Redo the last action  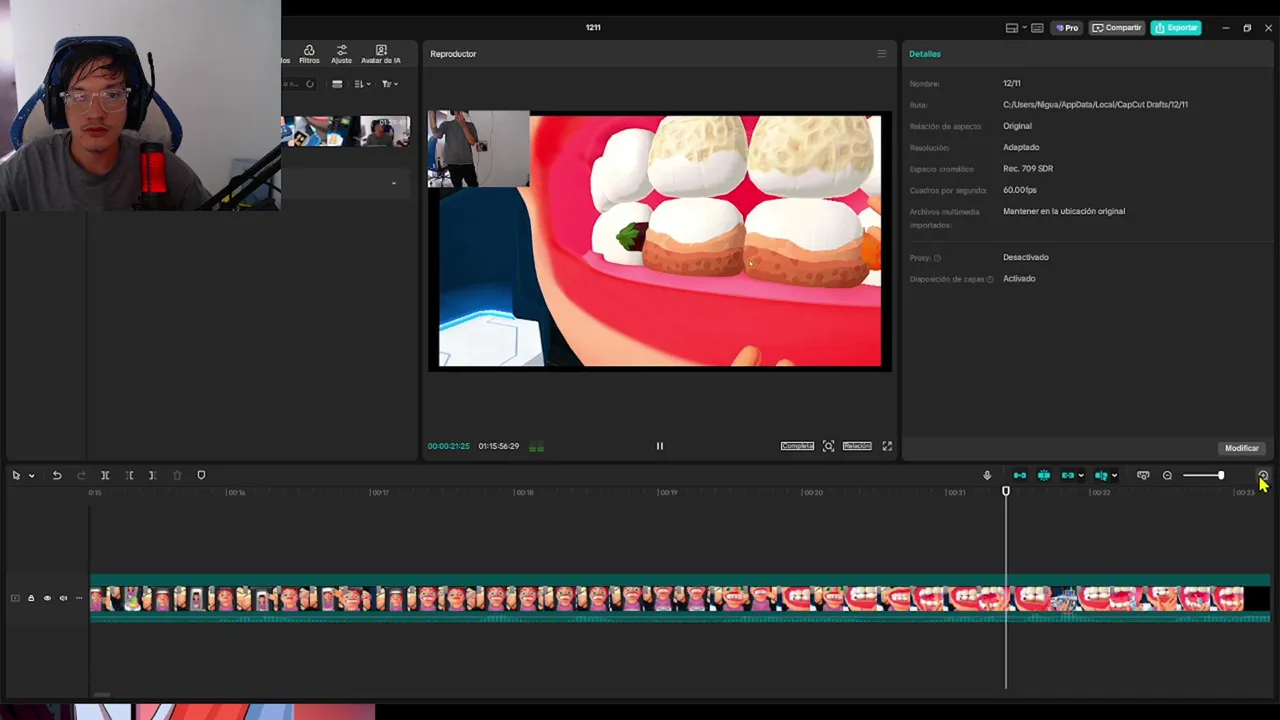(x=81, y=475)
